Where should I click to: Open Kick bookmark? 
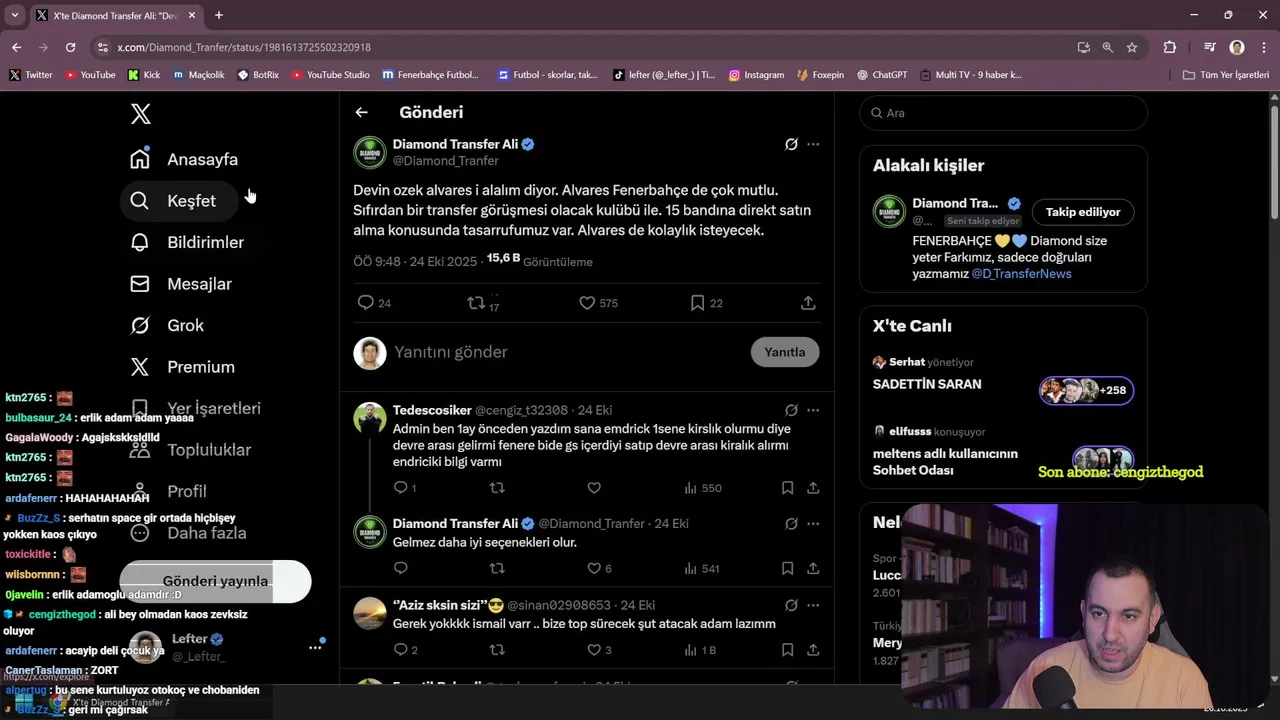144,75
